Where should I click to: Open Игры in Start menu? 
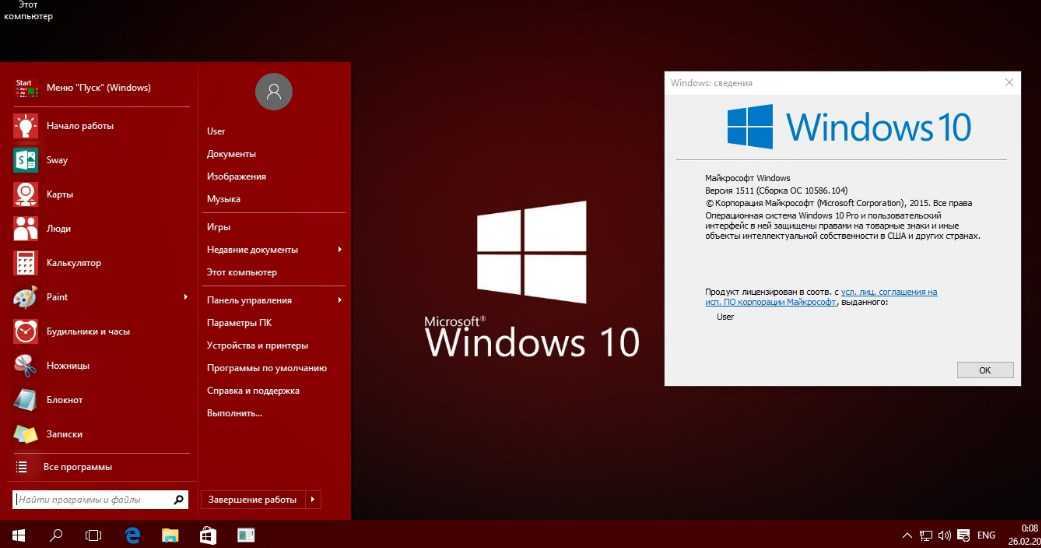click(x=218, y=227)
